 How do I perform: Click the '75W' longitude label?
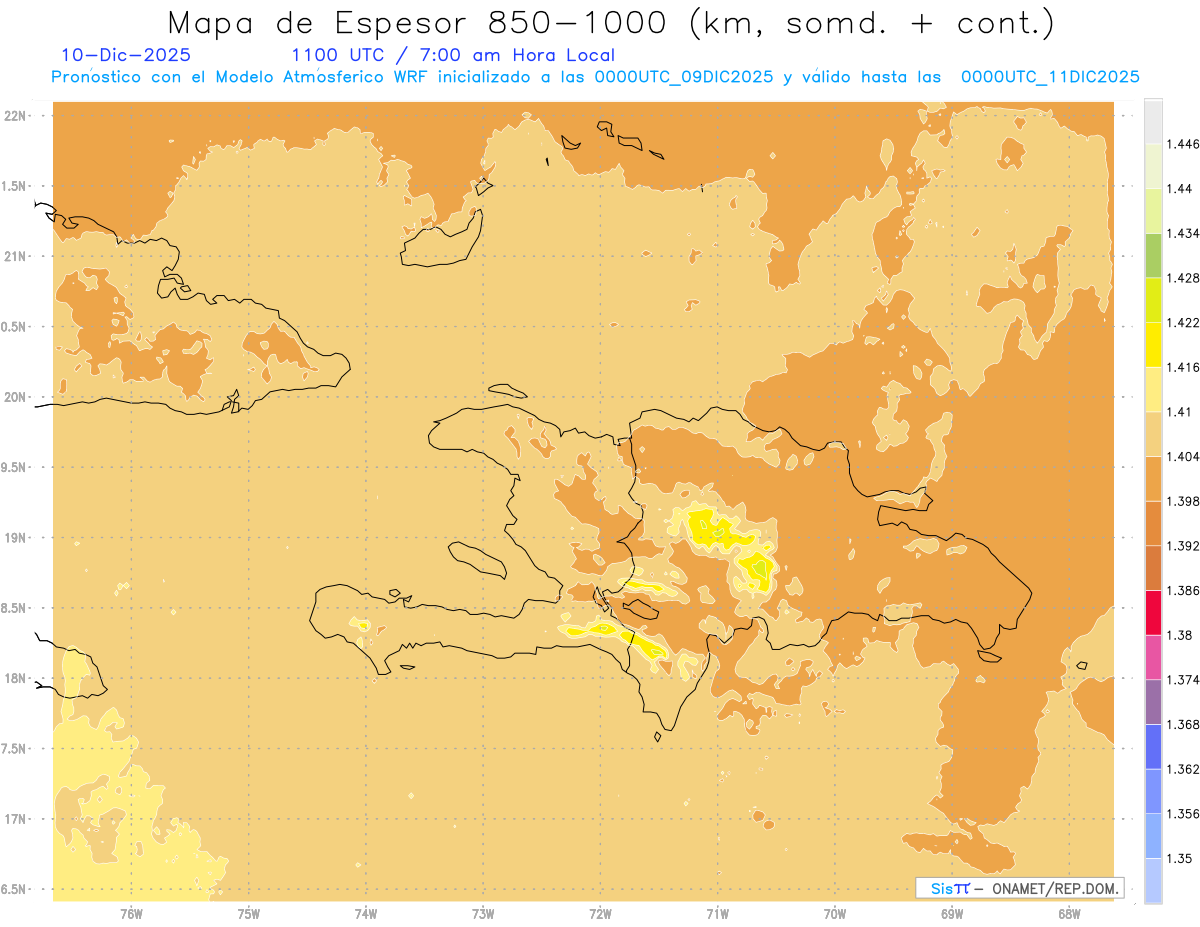coord(248,914)
